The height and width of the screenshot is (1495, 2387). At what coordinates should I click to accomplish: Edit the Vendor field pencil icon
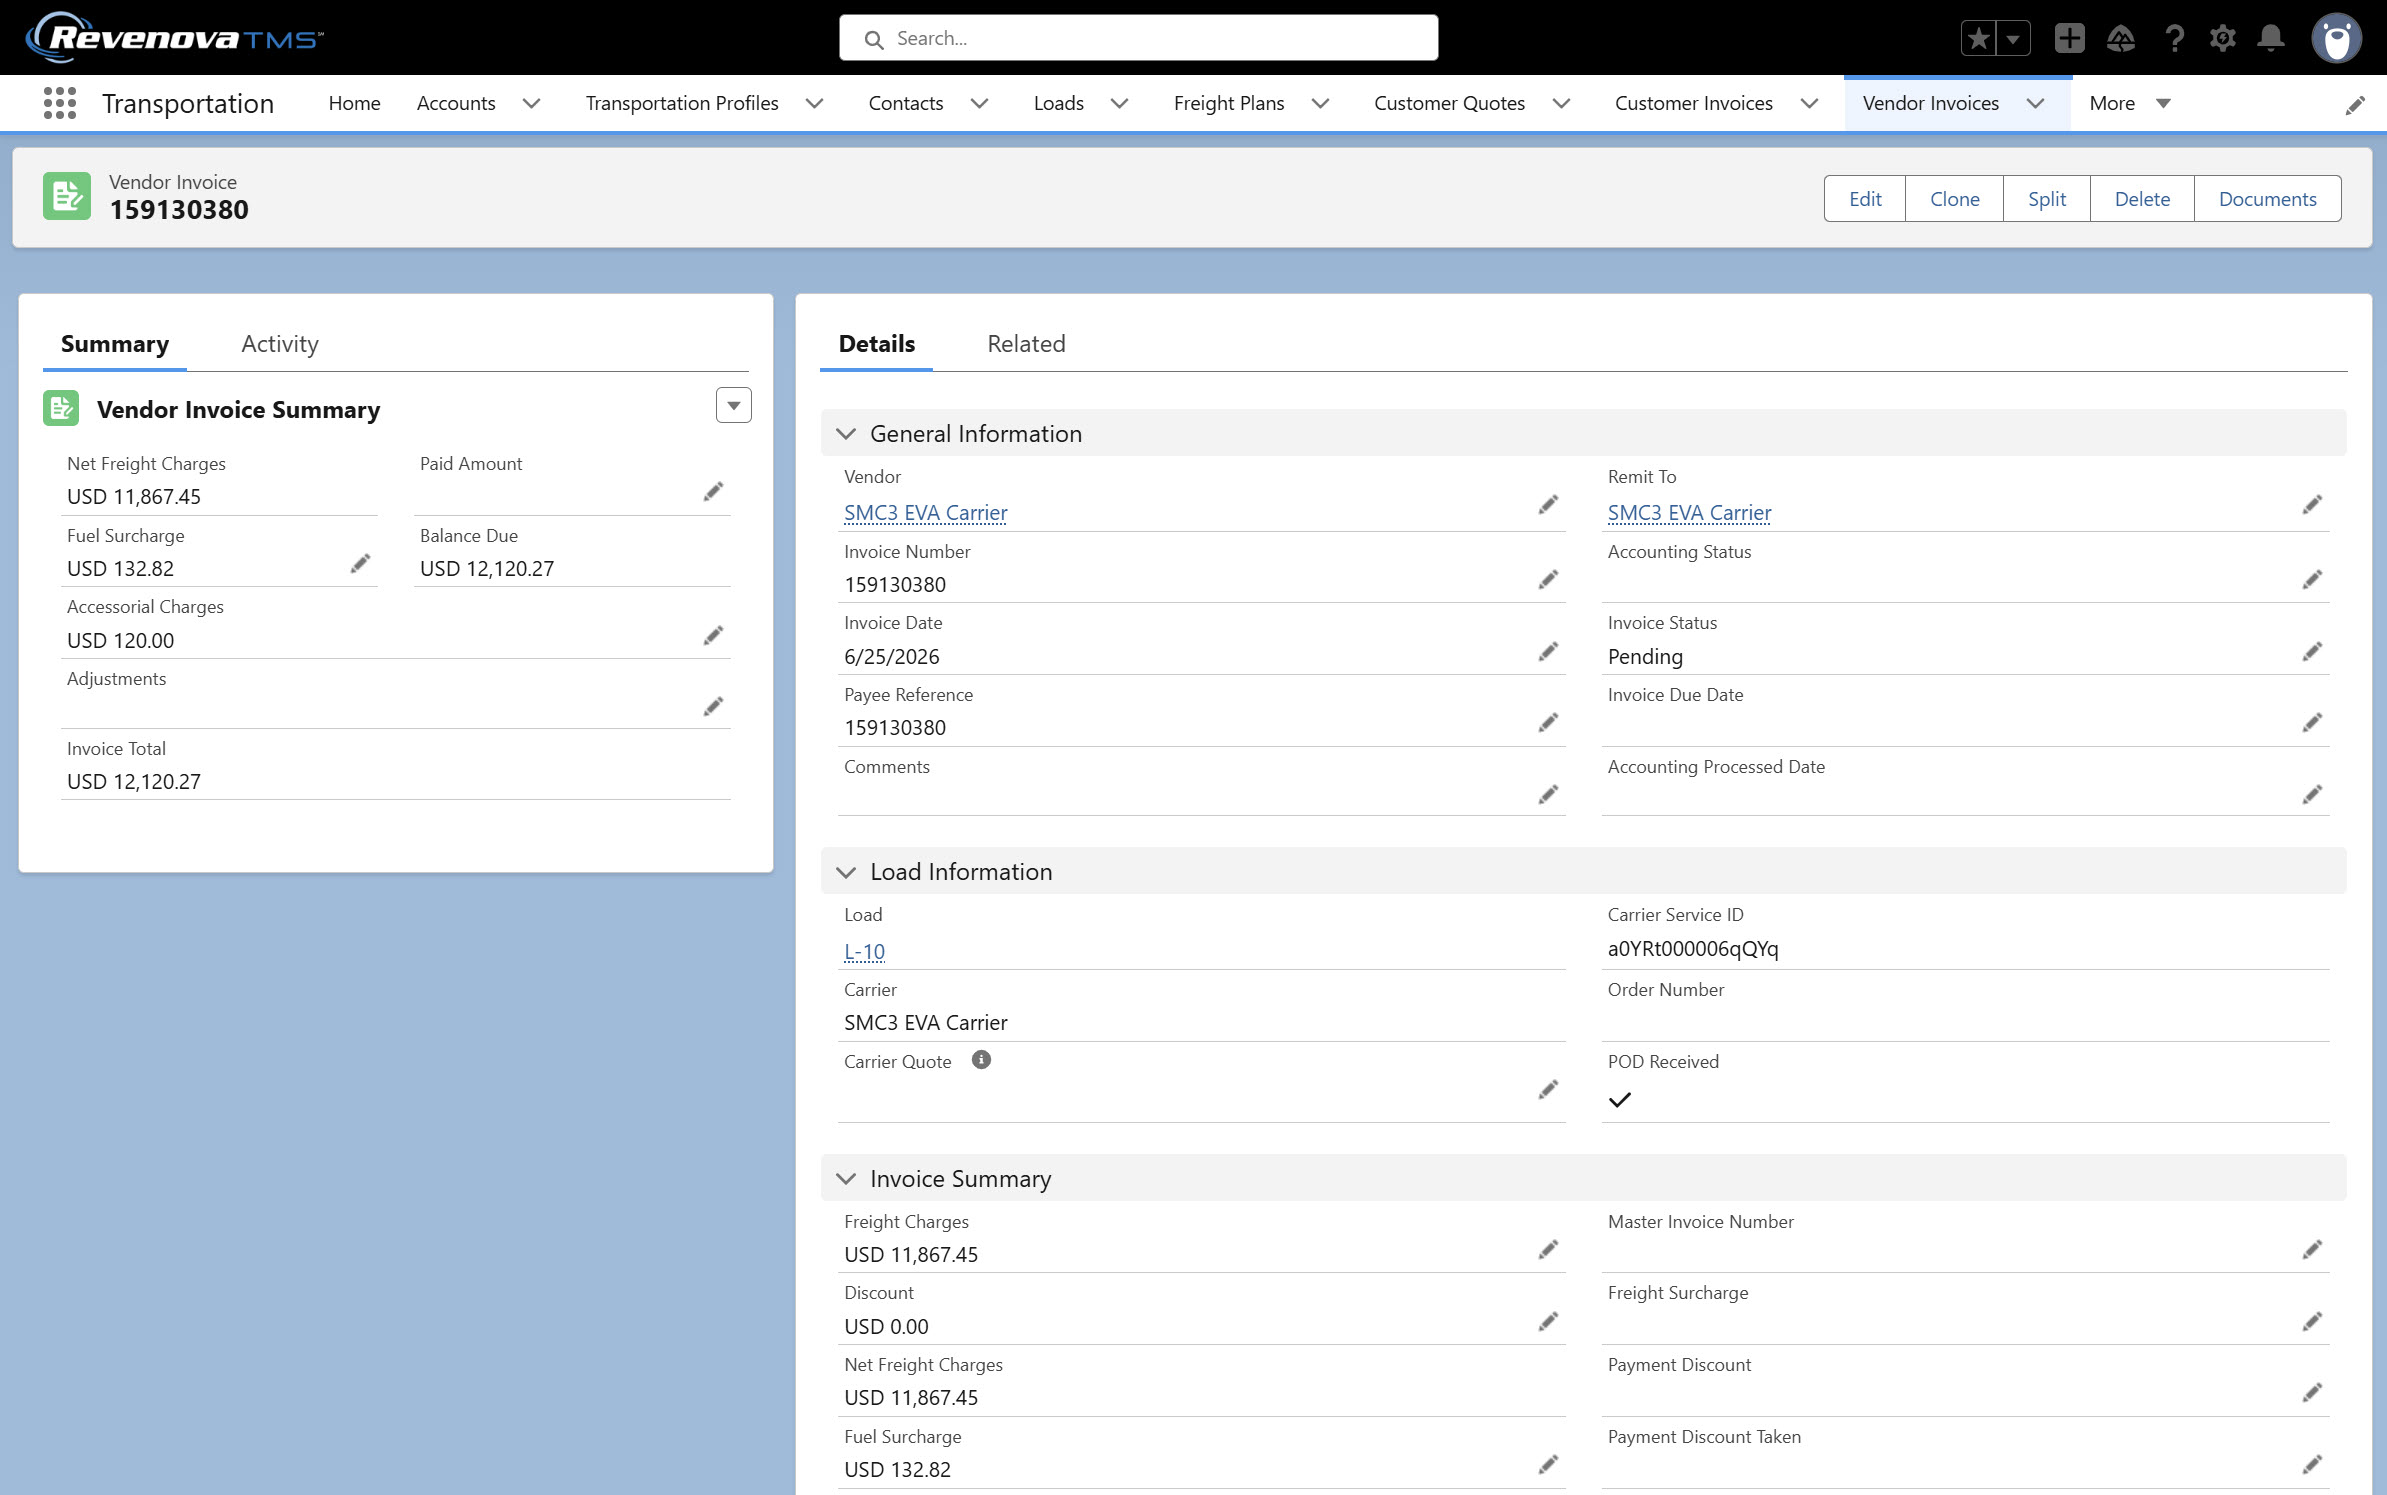coord(1548,505)
